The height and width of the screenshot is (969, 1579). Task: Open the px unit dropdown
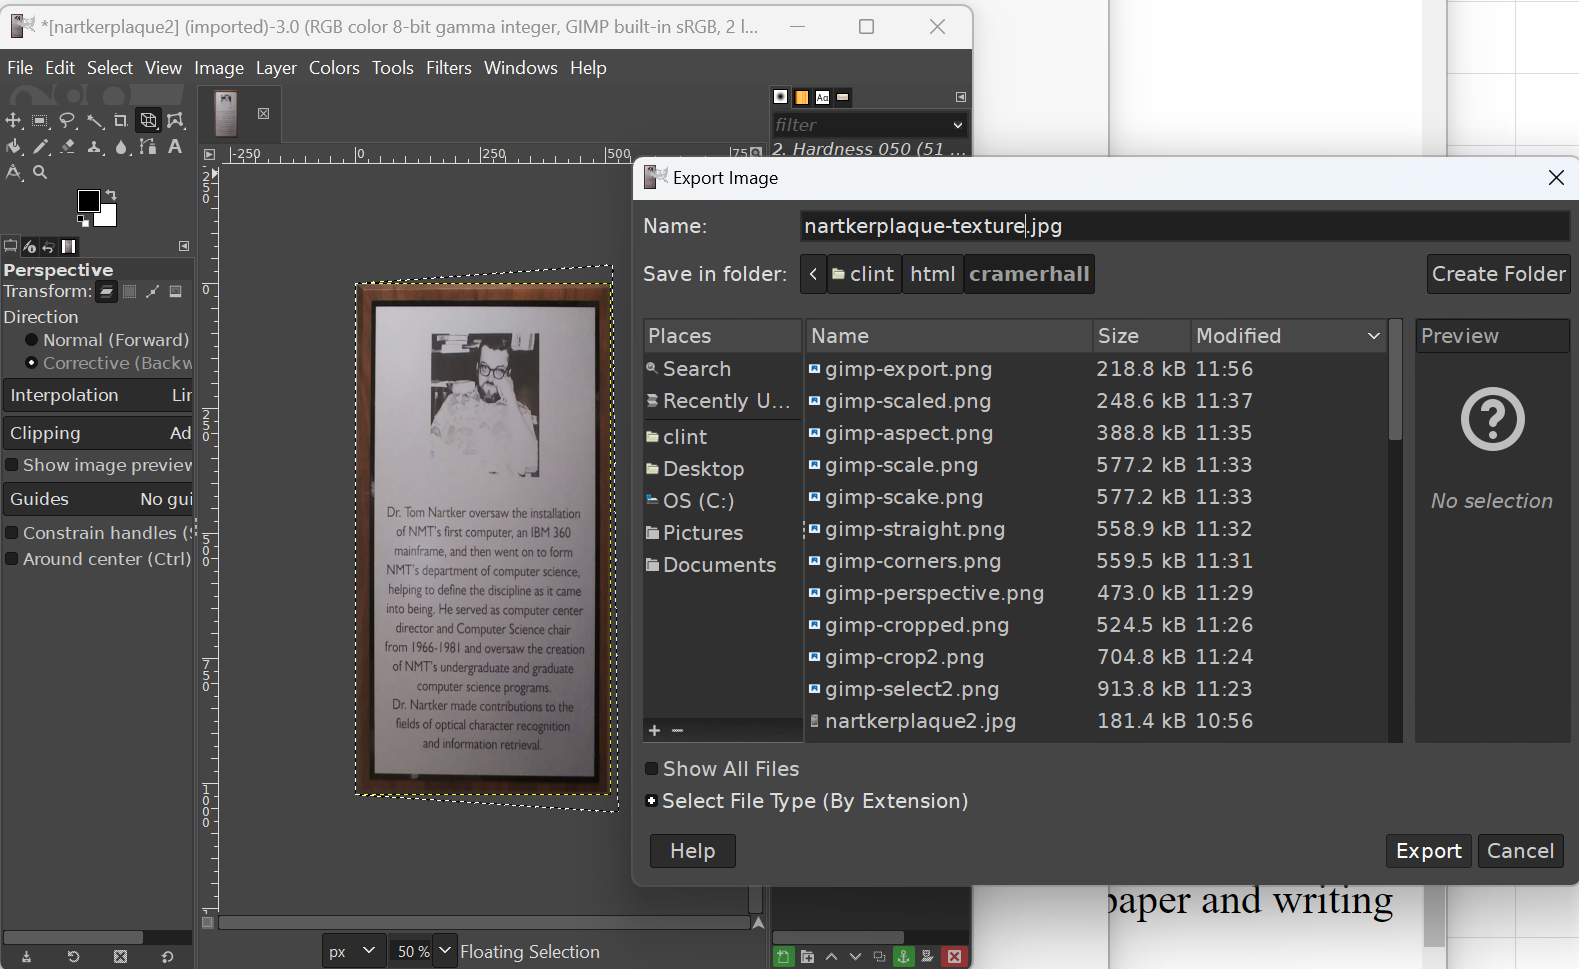[x=353, y=951]
